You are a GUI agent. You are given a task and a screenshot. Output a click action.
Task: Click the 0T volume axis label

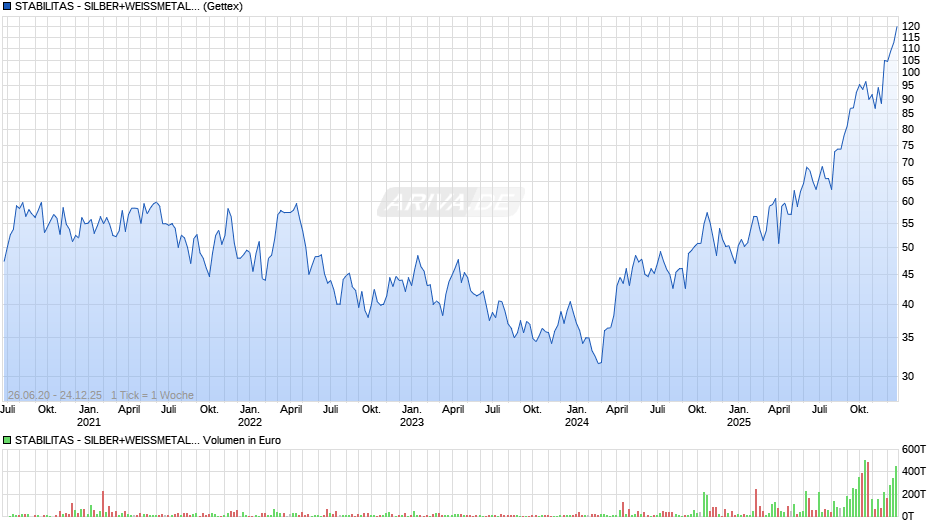click(908, 516)
